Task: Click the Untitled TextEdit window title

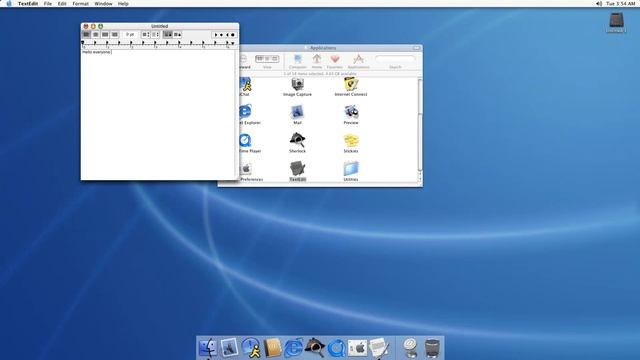Action: tap(160, 26)
